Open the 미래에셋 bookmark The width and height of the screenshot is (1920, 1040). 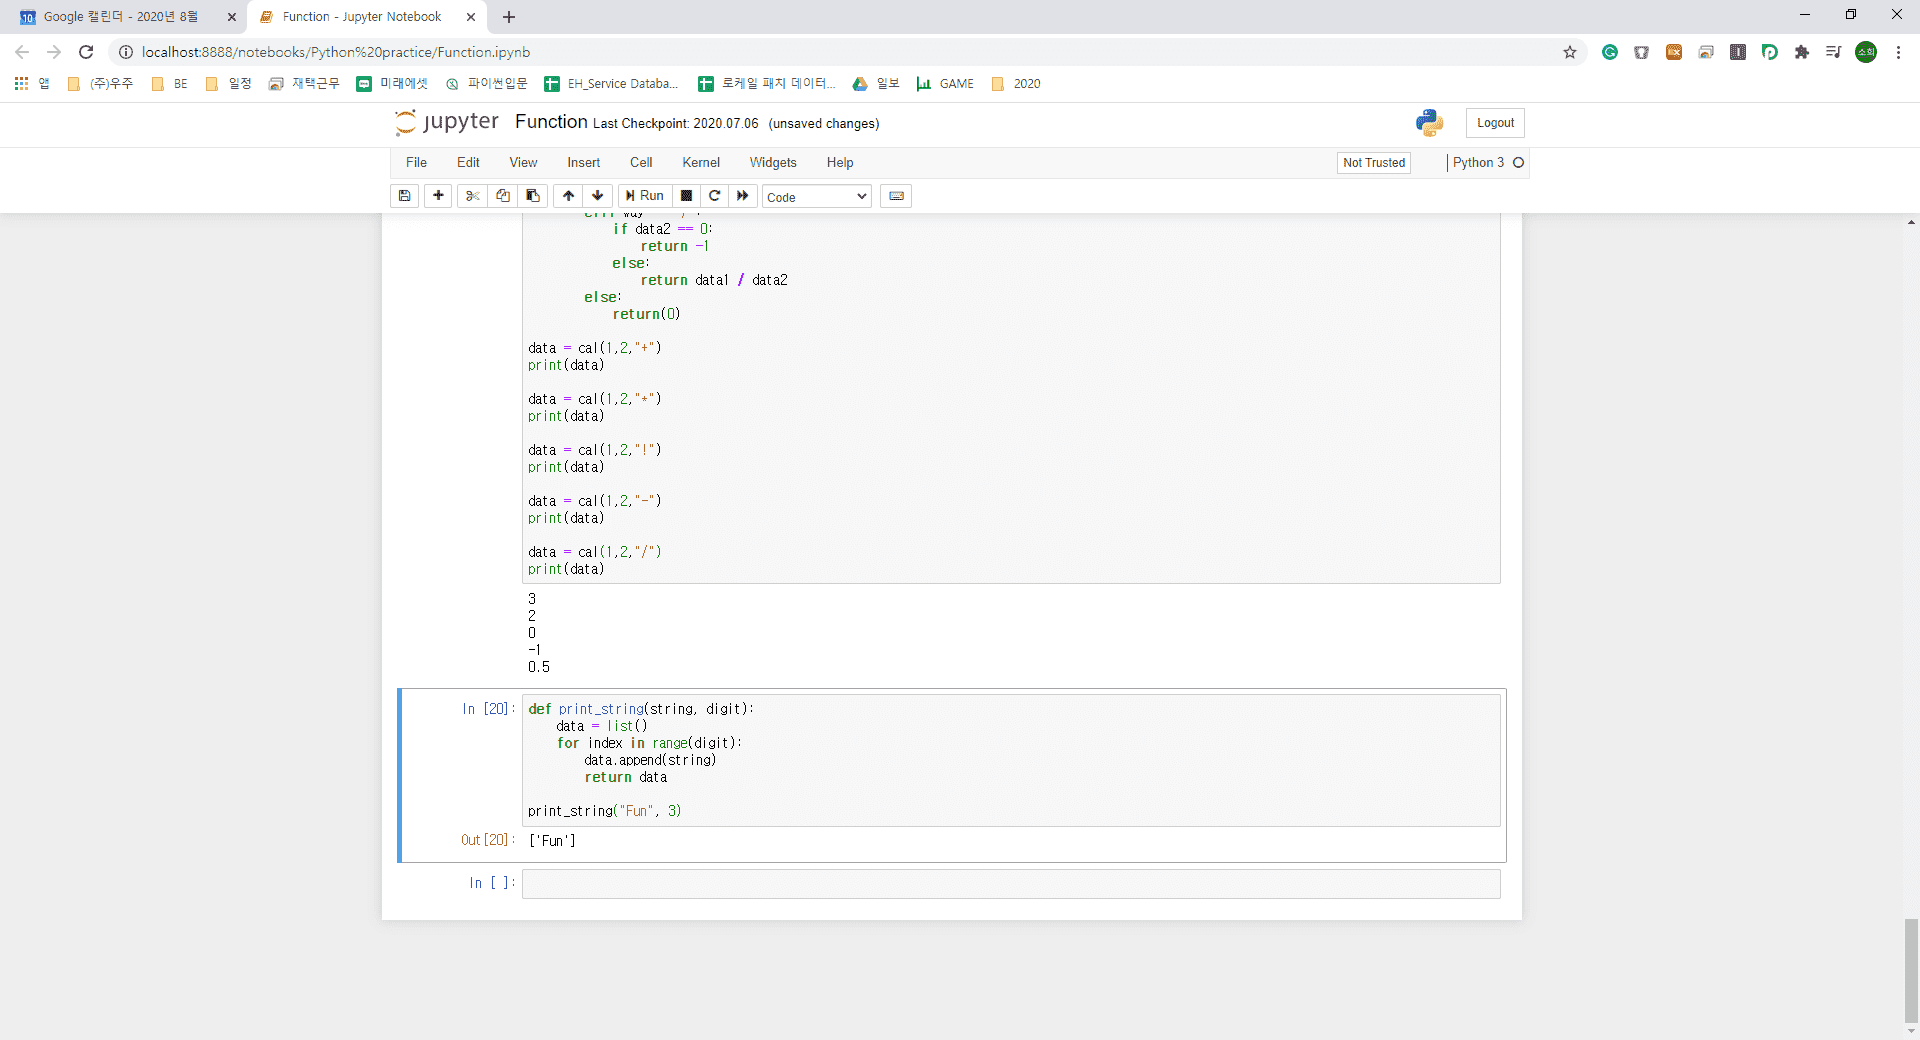[392, 84]
